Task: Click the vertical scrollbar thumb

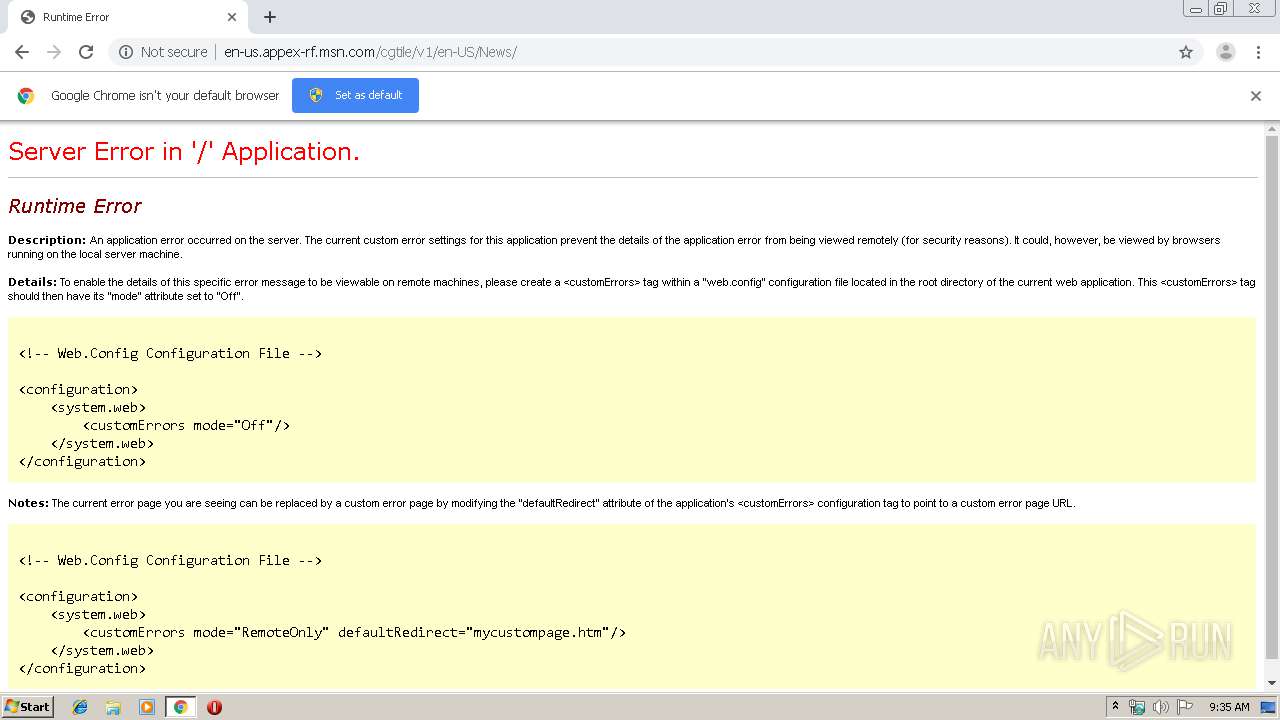Action: point(1272,398)
